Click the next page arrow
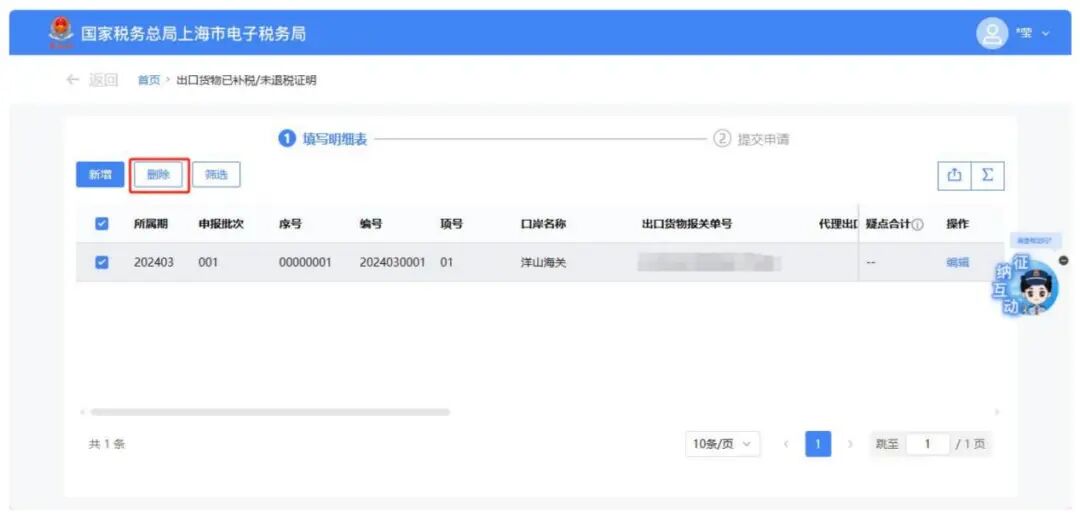This screenshot has width=1080, height=518. tap(851, 444)
